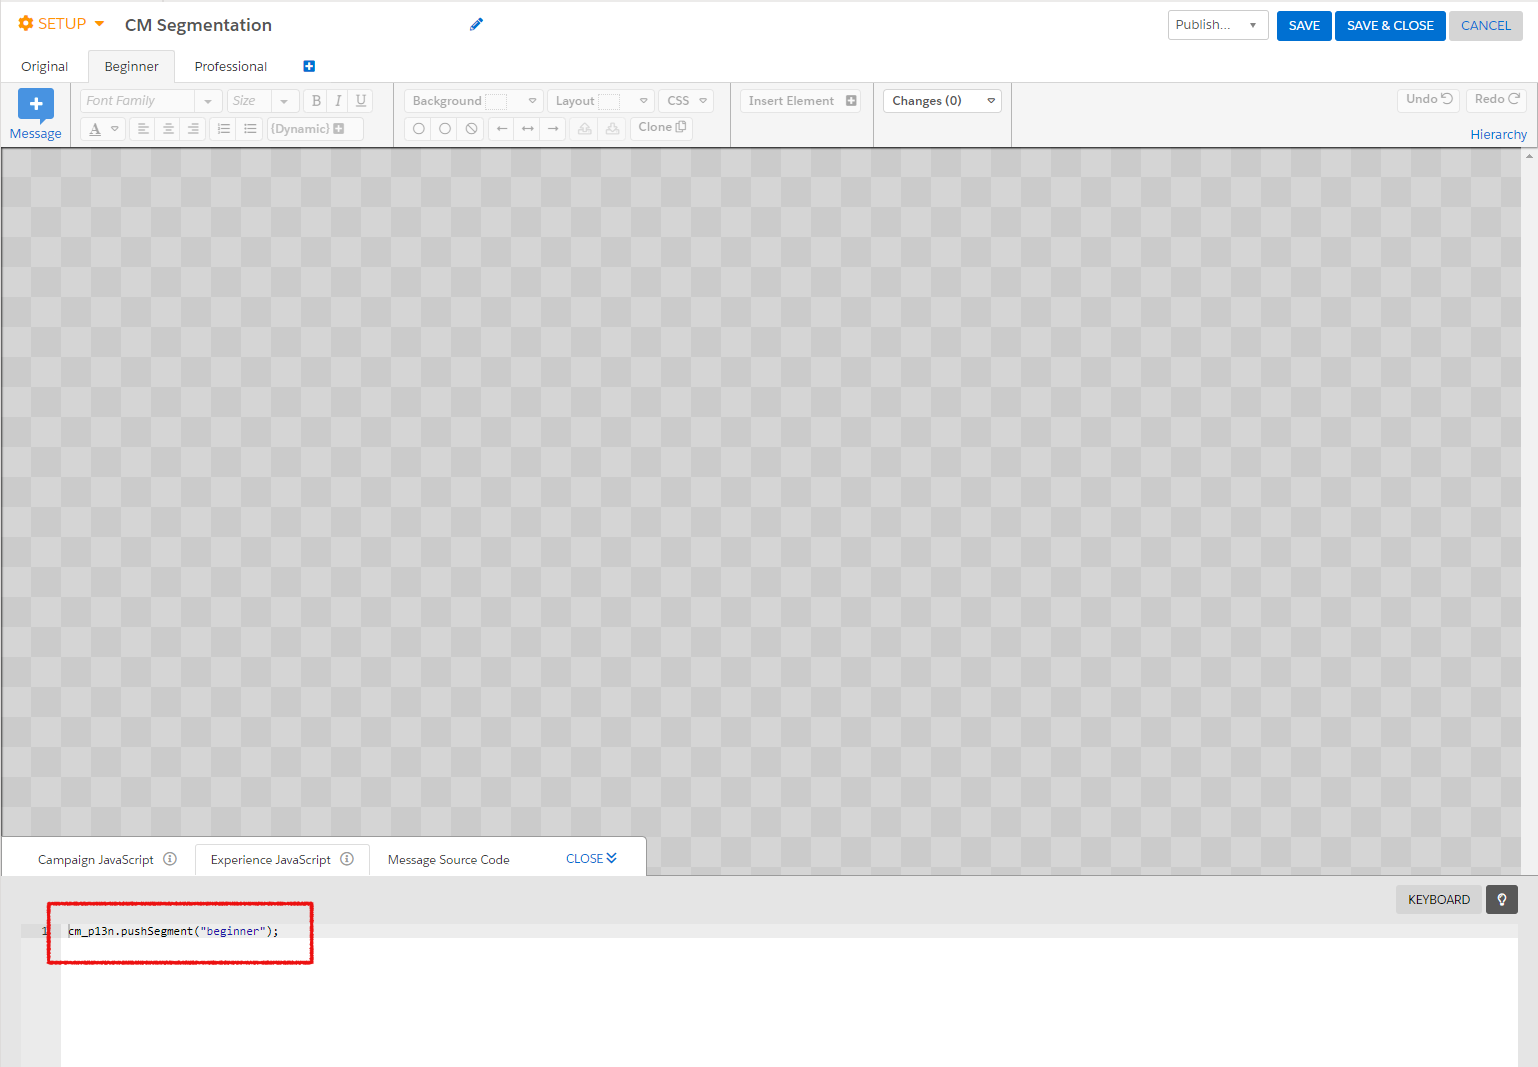Open the Campaign JavaScript tab
1538x1067 pixels.
click(x=96, y=860)
